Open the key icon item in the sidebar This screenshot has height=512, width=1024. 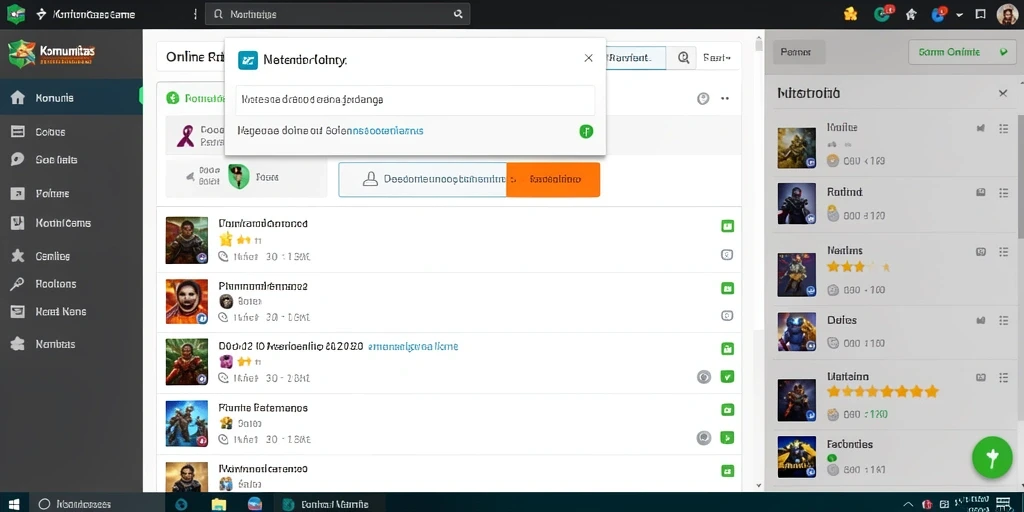point(18,284)
